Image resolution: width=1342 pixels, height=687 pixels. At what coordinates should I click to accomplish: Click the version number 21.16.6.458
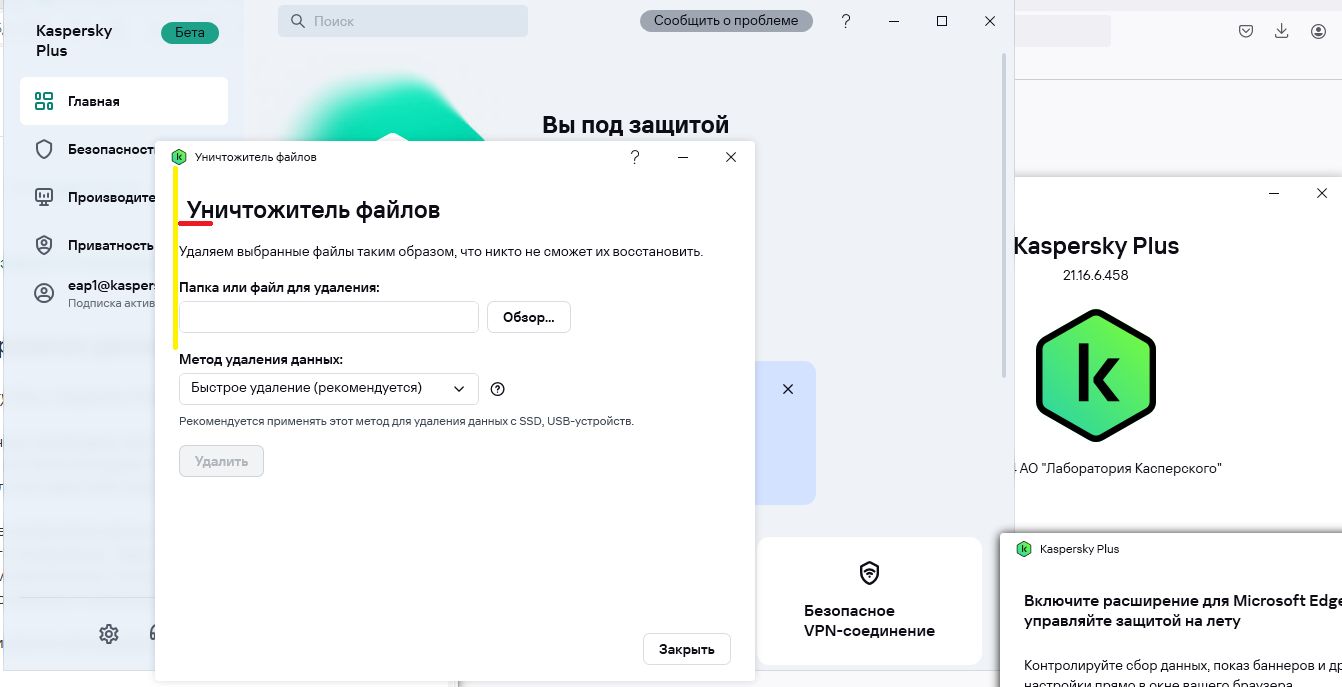point(1096,275)
